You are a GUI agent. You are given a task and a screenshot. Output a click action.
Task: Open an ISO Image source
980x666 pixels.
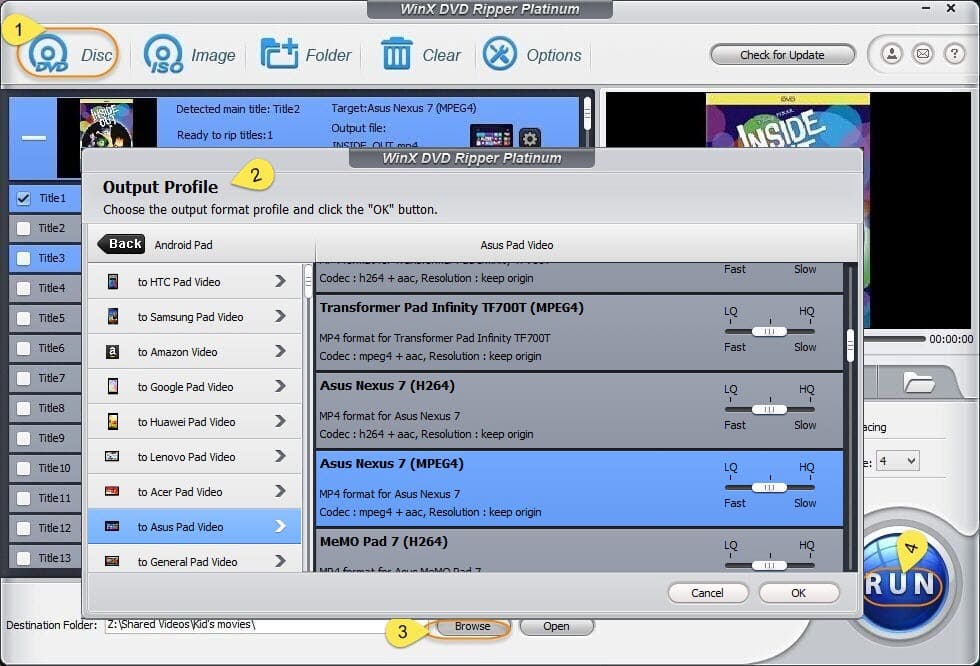189,54
